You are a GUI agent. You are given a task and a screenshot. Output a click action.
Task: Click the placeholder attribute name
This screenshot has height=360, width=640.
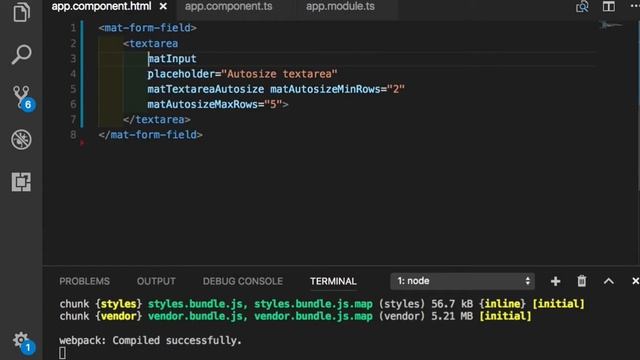coord(181,74)
